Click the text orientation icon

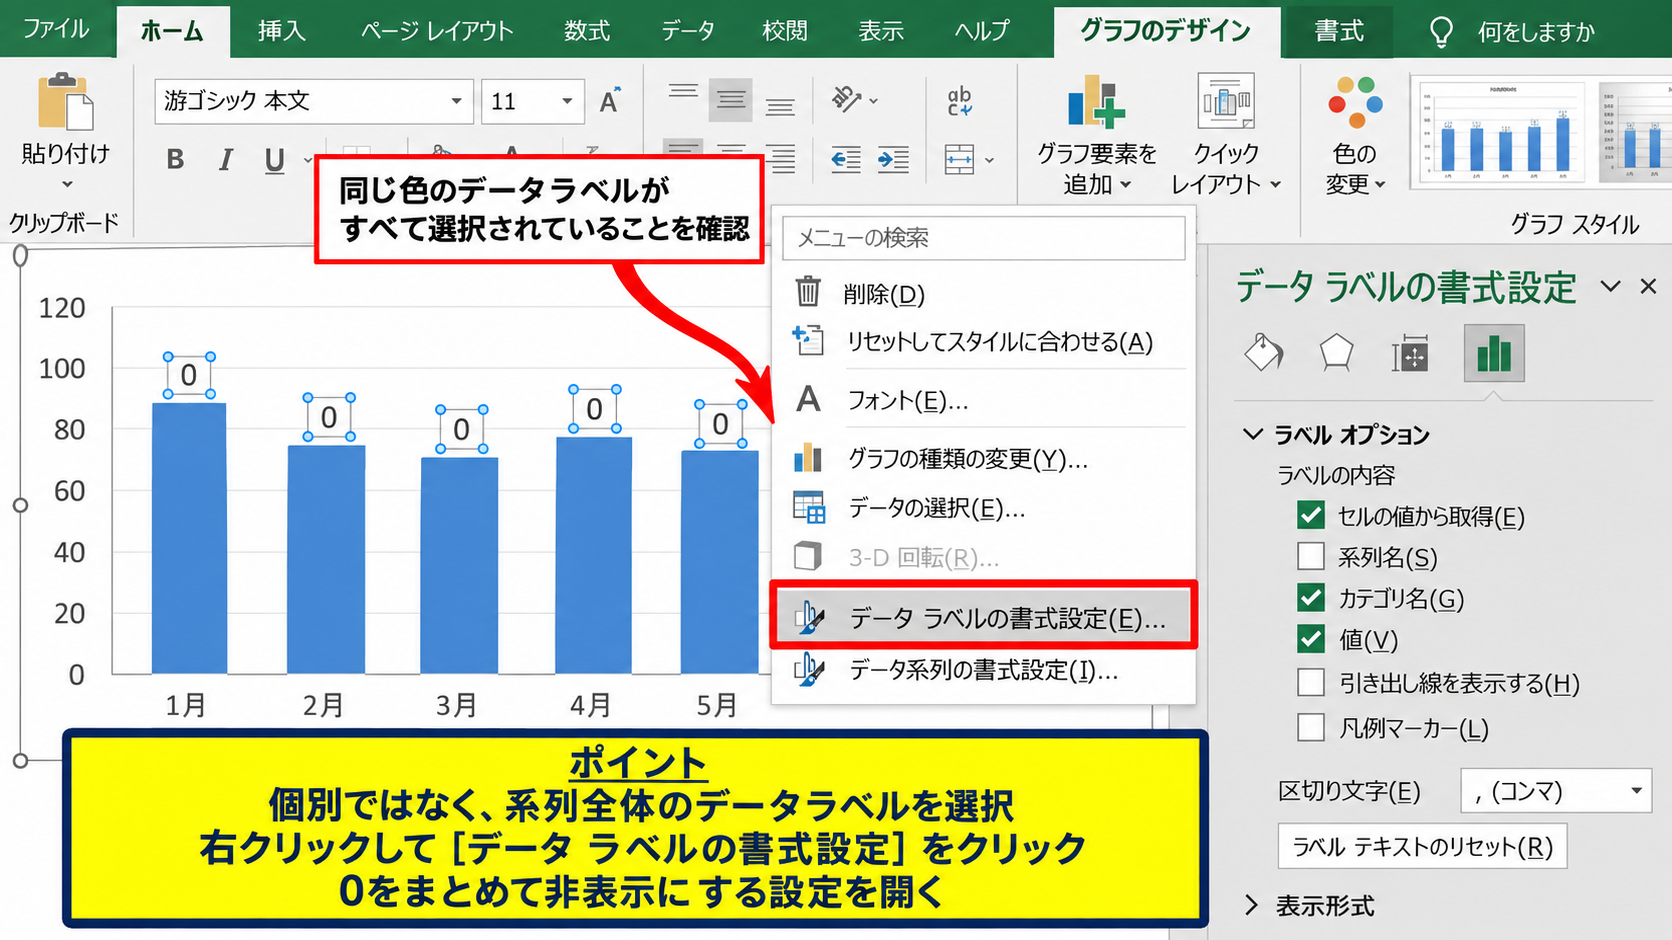coord(847,99)
